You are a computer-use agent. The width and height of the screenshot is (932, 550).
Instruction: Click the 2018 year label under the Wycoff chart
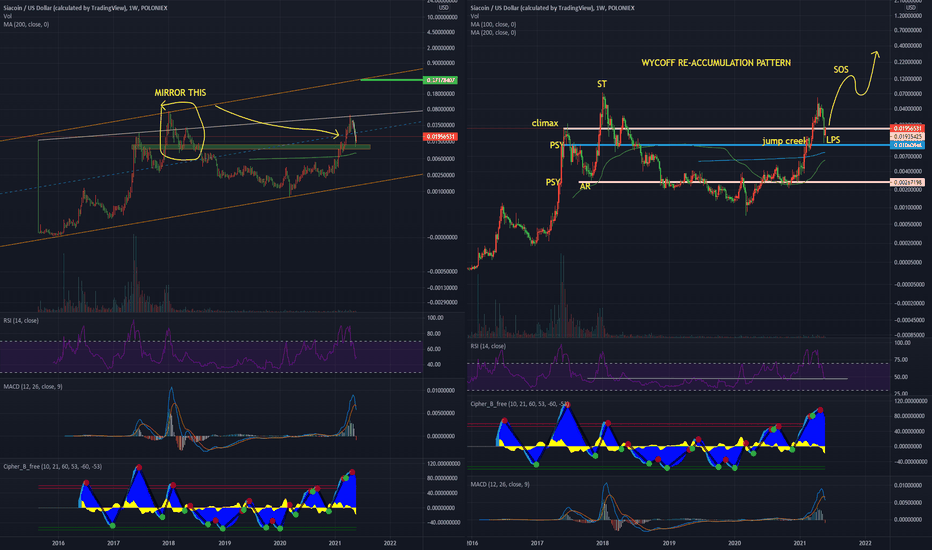pyautogui.click(x=603, y=543)
